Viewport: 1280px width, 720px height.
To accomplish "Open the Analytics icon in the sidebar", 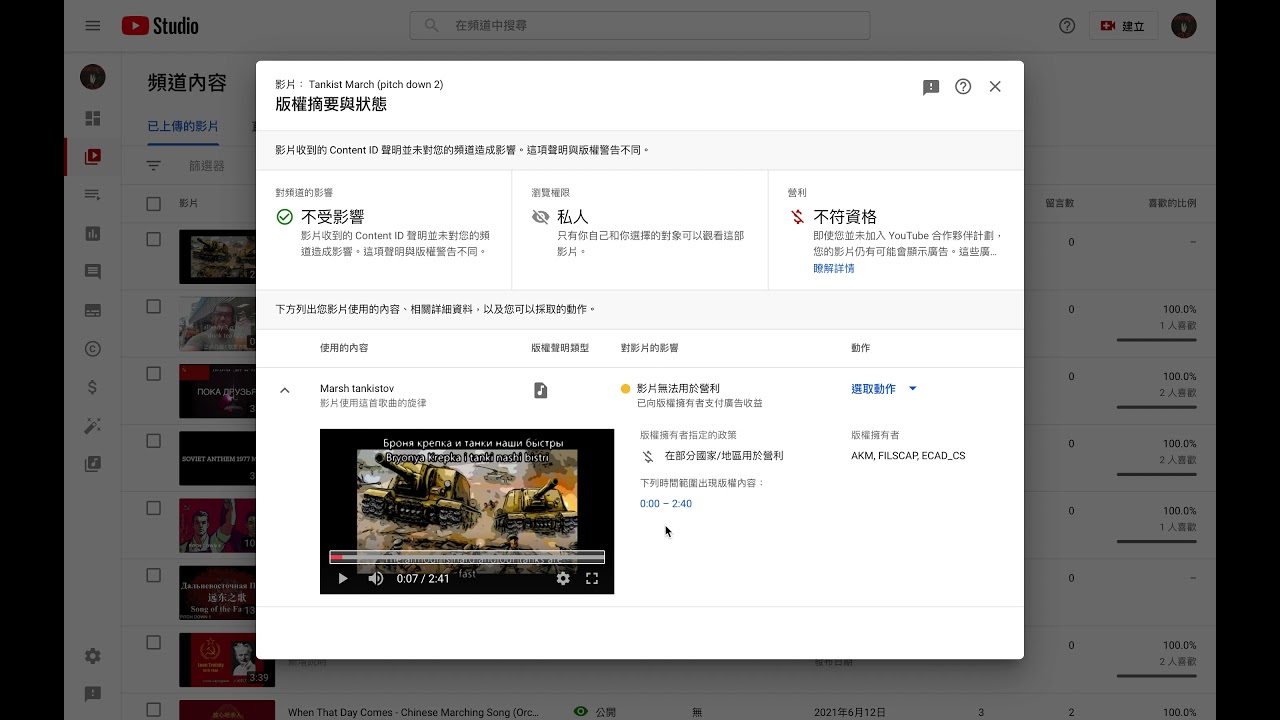I will [93, 233].
